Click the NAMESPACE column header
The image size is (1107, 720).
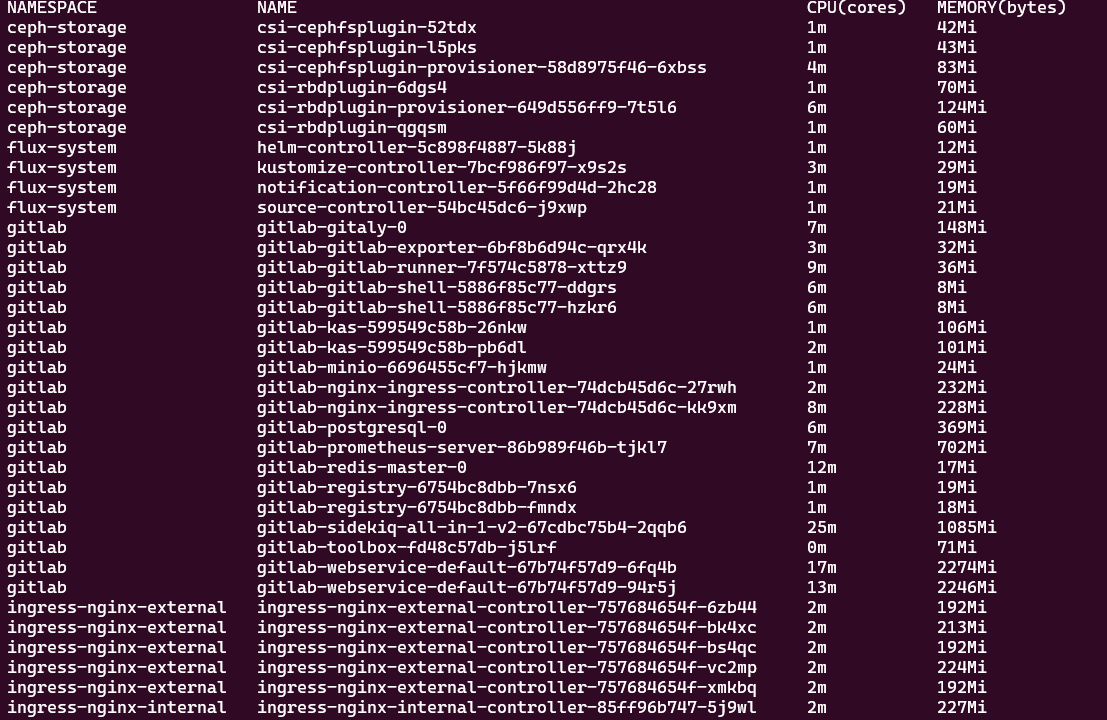[x=52, y=8]
